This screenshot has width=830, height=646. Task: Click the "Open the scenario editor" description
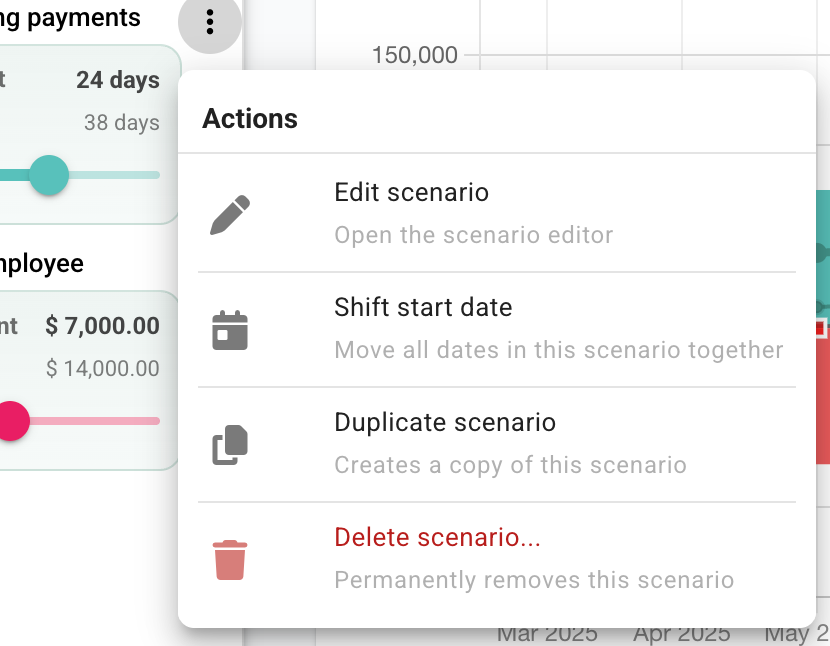tap(473, 235)
